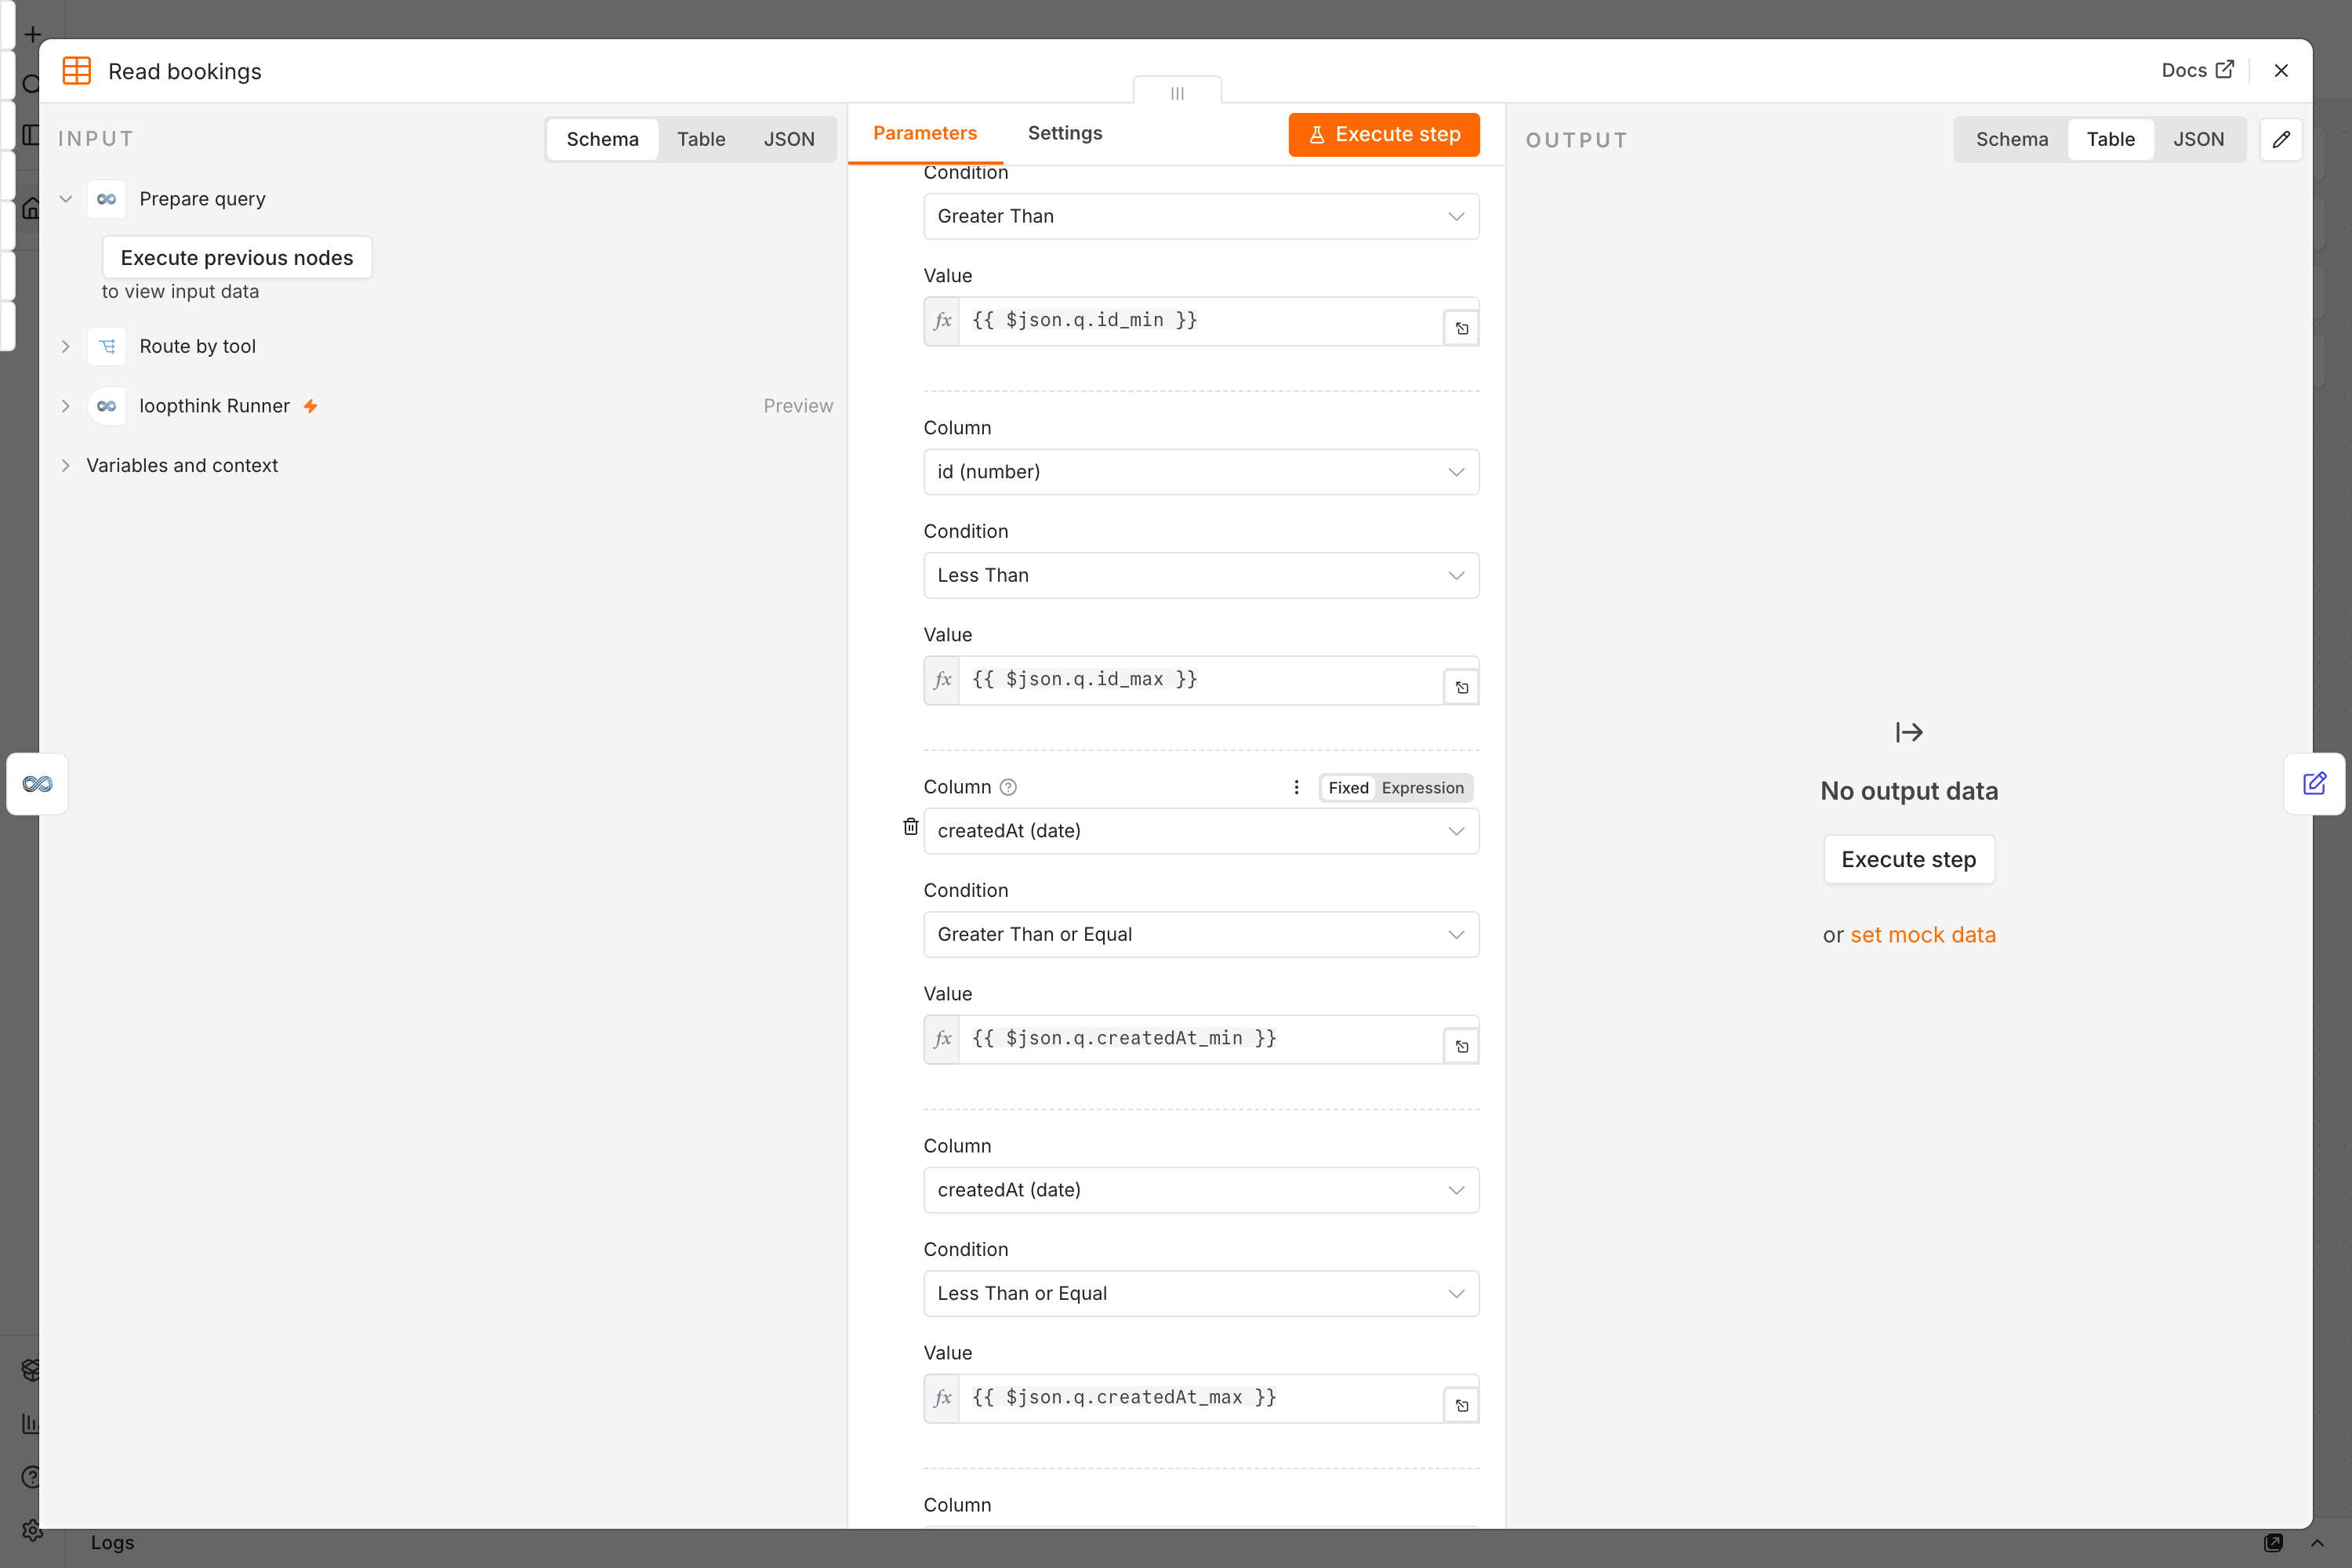The width and height of the screenshot is (2352, 1568).
Task: Click the Prepare query node icon
Action: [x=107, y=199]
